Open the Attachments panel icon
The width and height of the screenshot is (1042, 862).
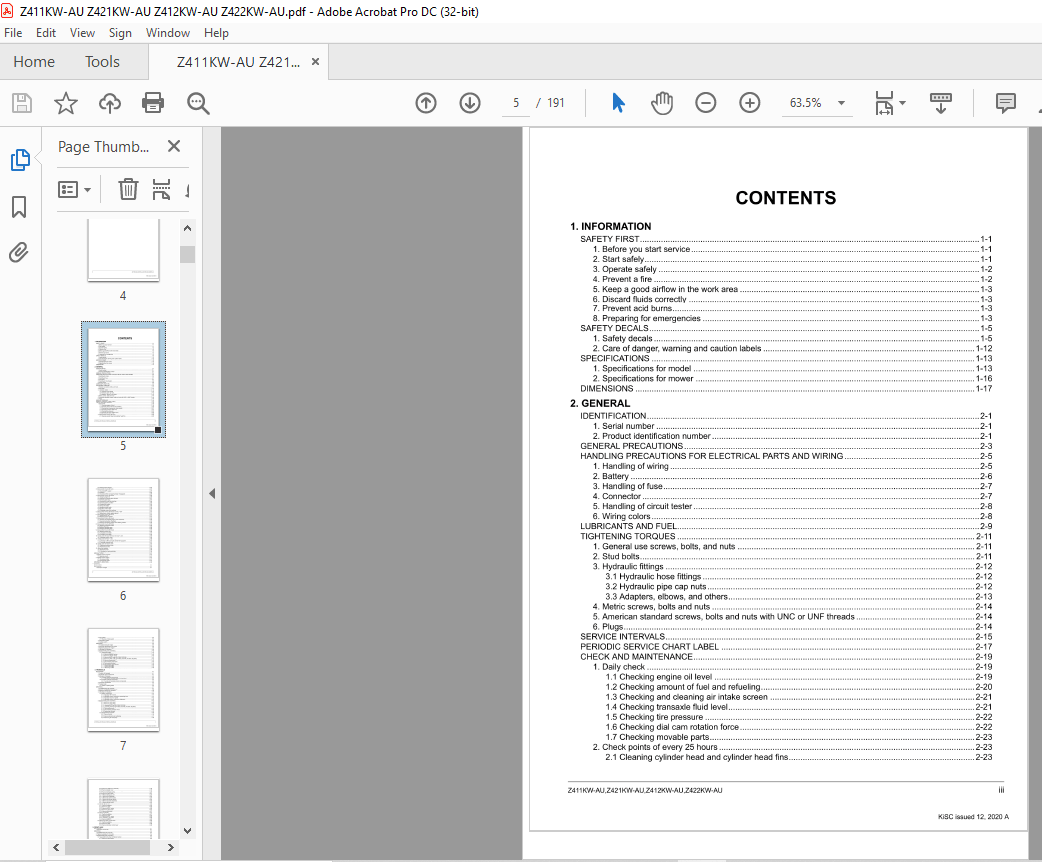[18, 252]
